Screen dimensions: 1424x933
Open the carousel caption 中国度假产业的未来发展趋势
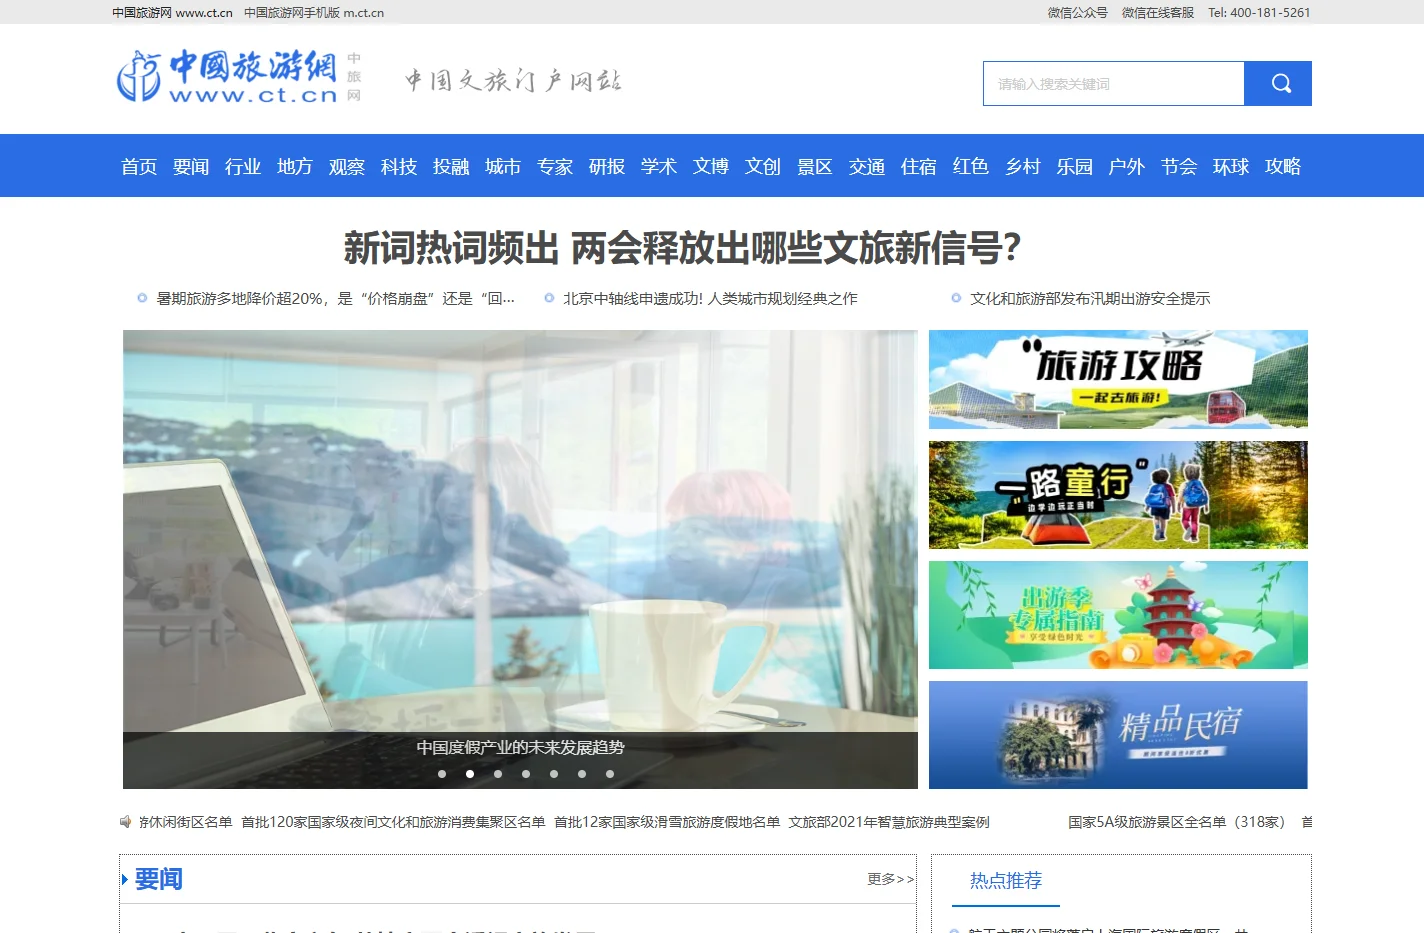tap(520, 748)
